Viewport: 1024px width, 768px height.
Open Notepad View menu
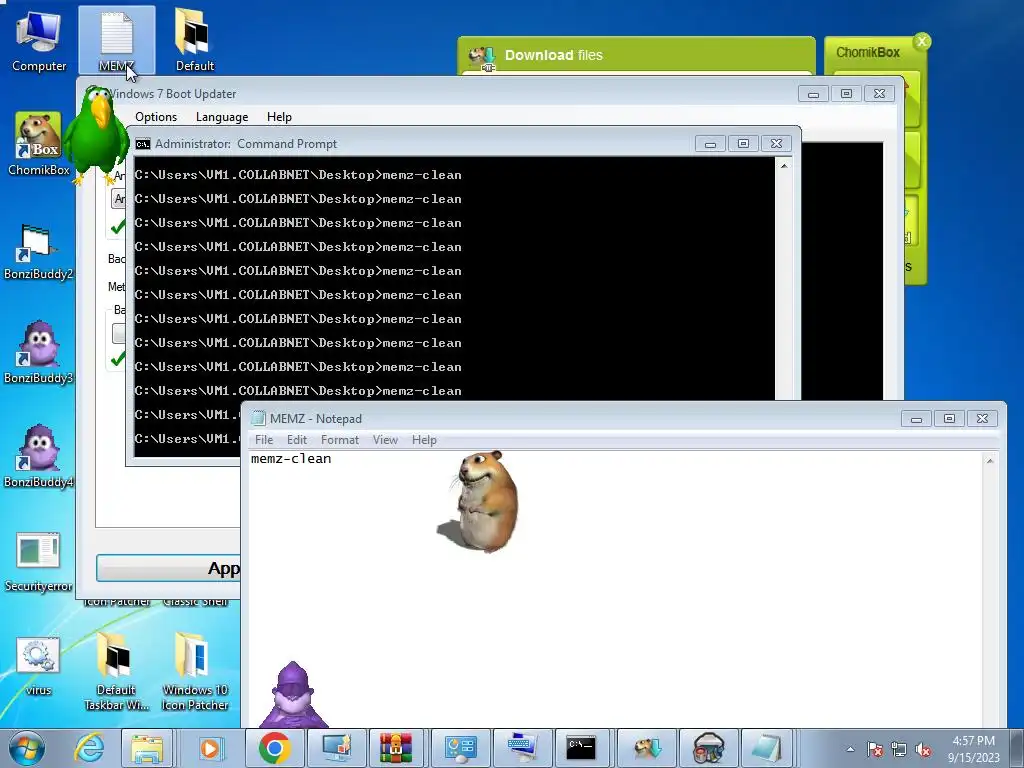(x=385, y=440)
